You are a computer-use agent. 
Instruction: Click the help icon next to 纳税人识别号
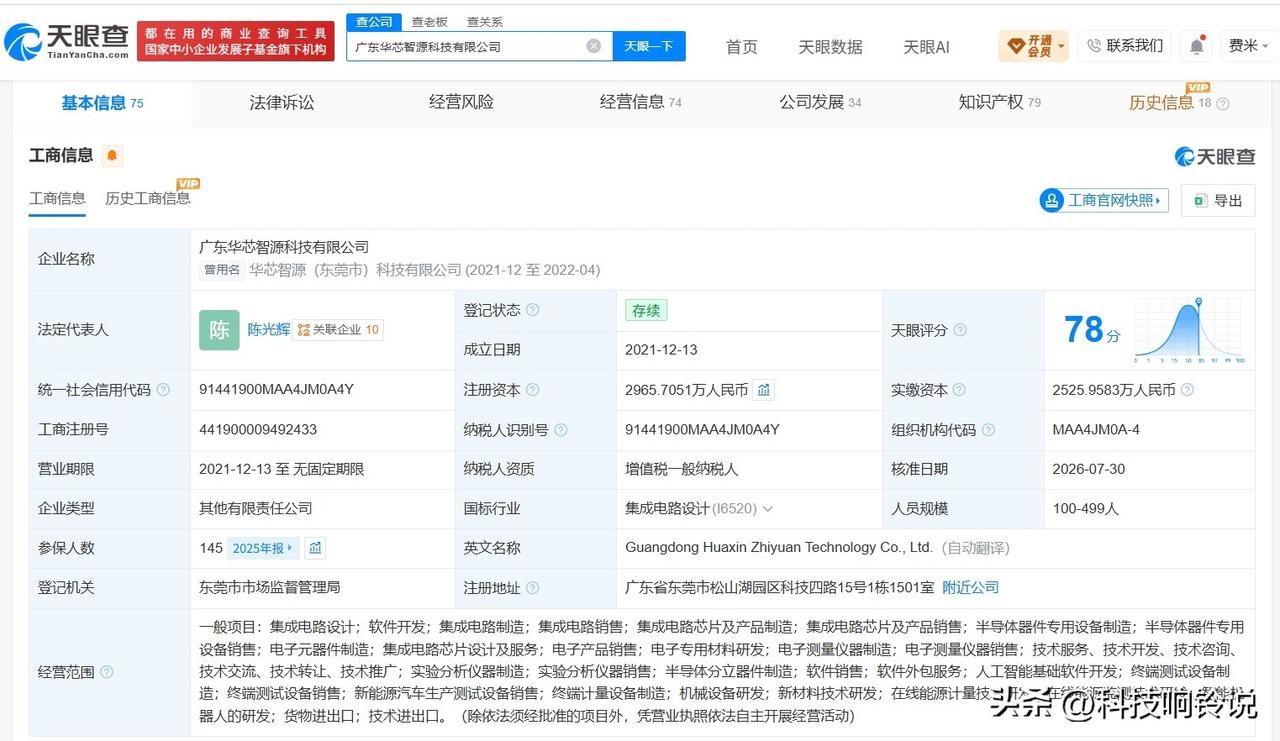(x=561, y=429)
